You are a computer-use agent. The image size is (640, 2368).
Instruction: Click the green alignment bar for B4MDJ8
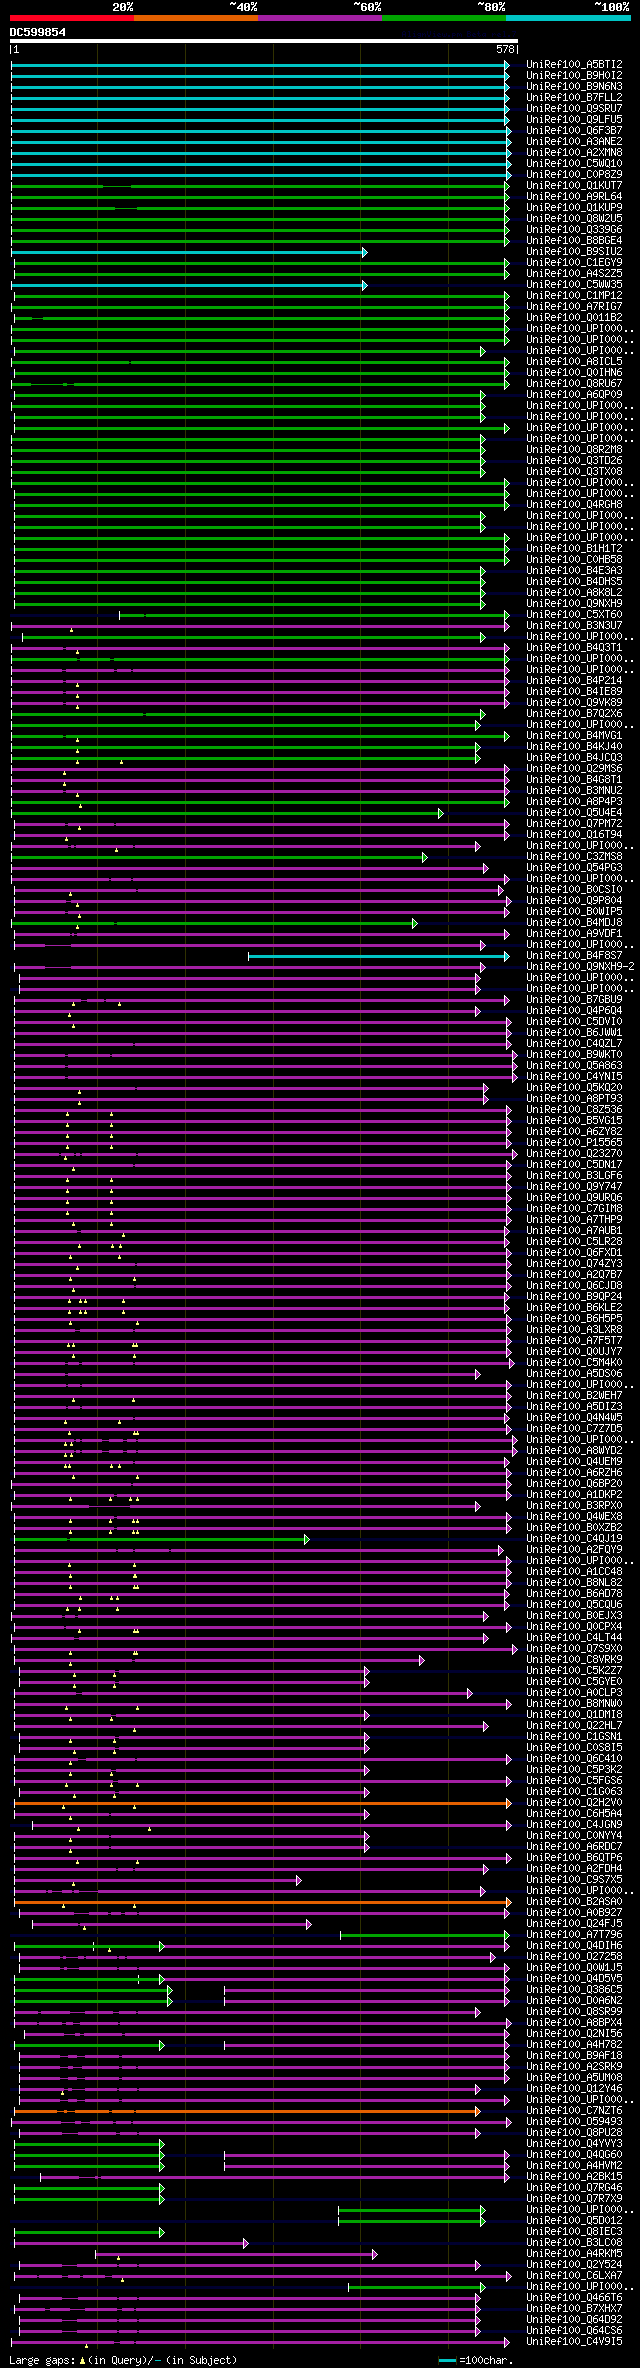click(214, 923)
